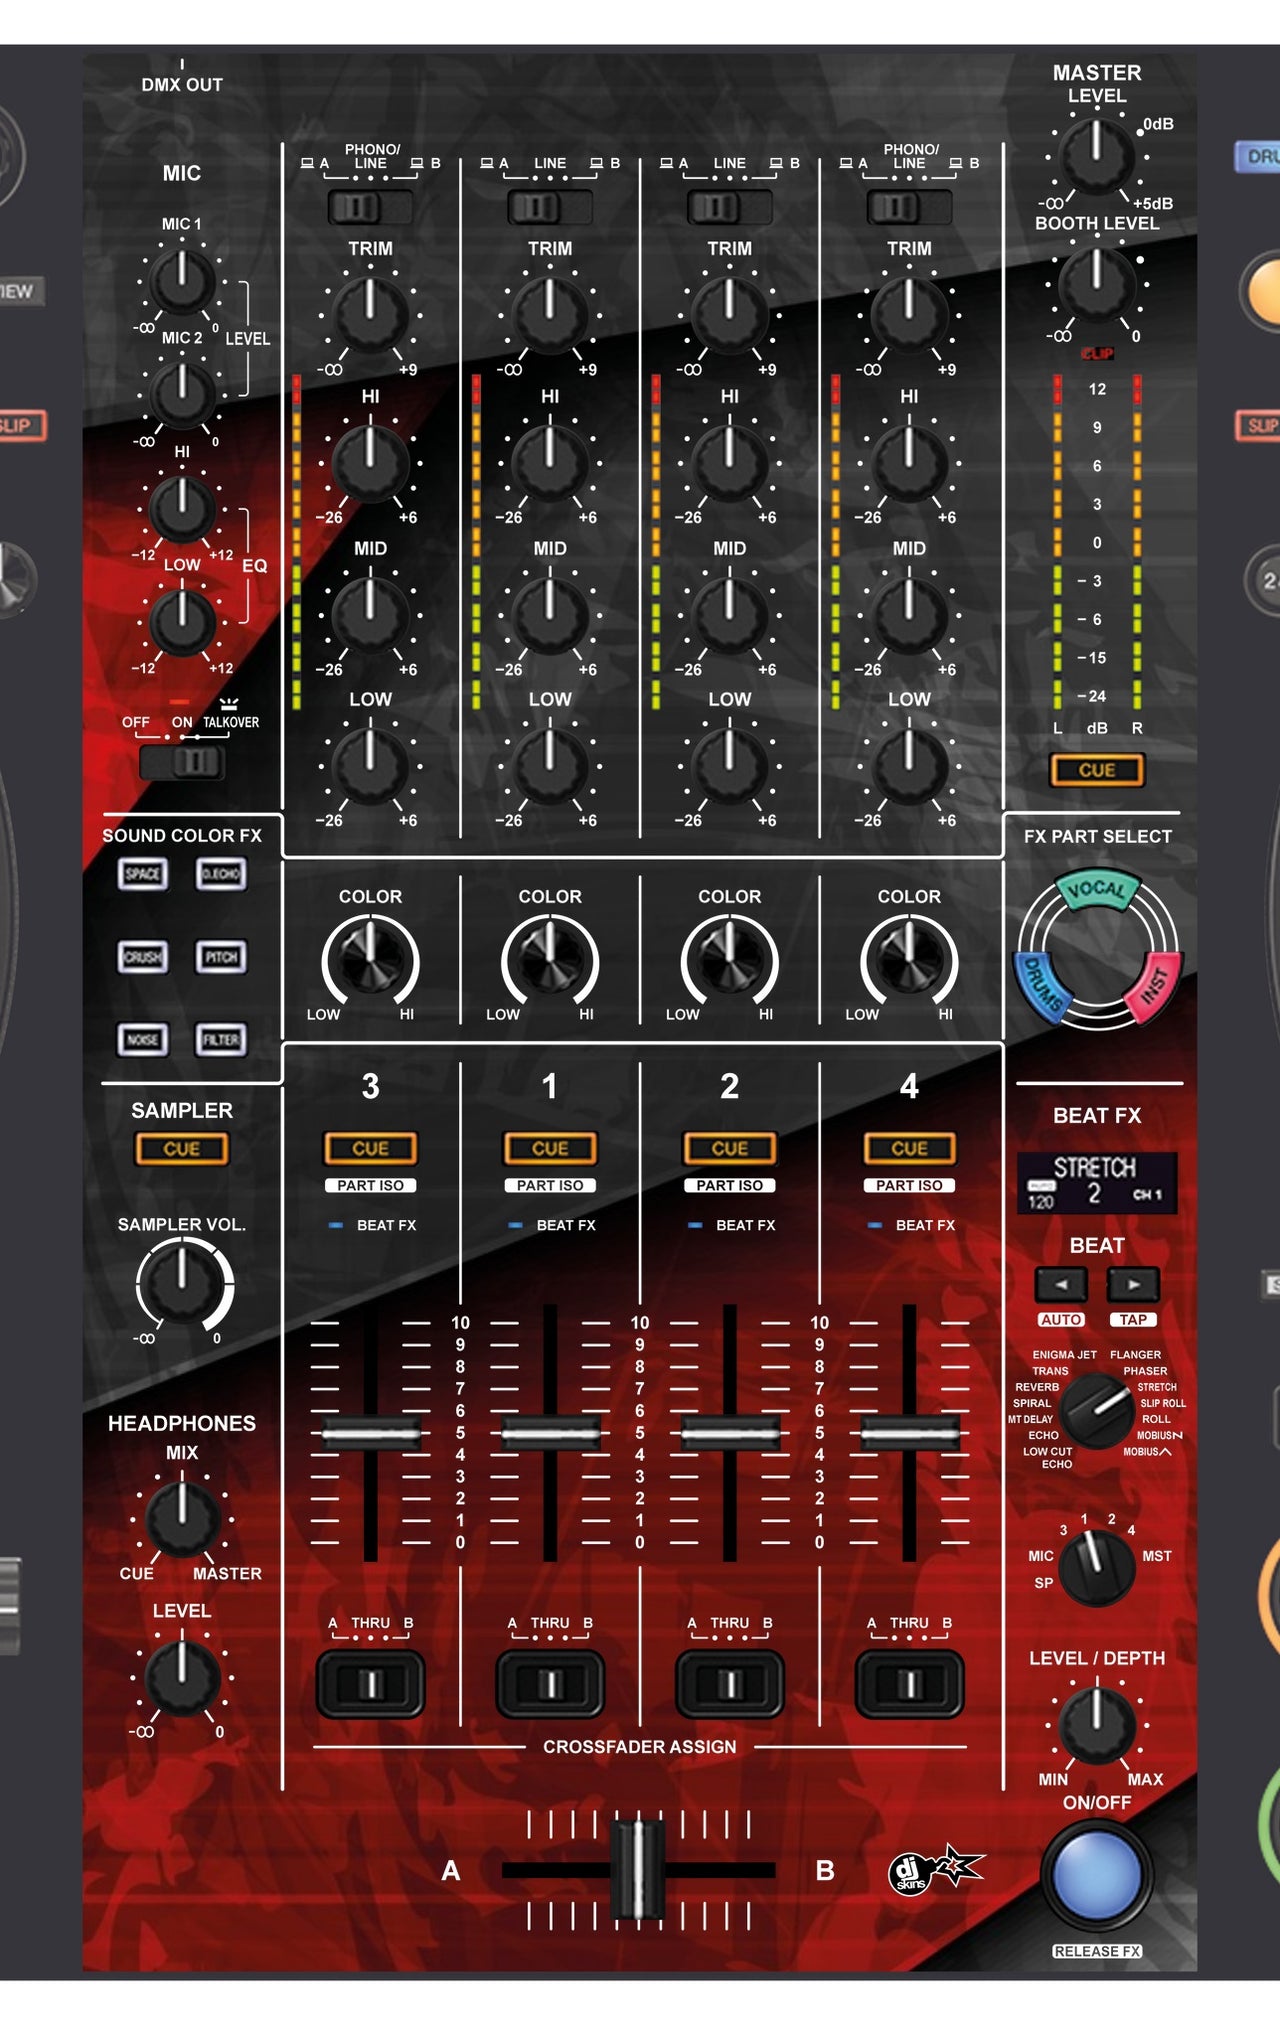The height and width of the screenshot is (2035, 1280).
Task: Click the MIC EQ HI knob
Action: point(182,509)
